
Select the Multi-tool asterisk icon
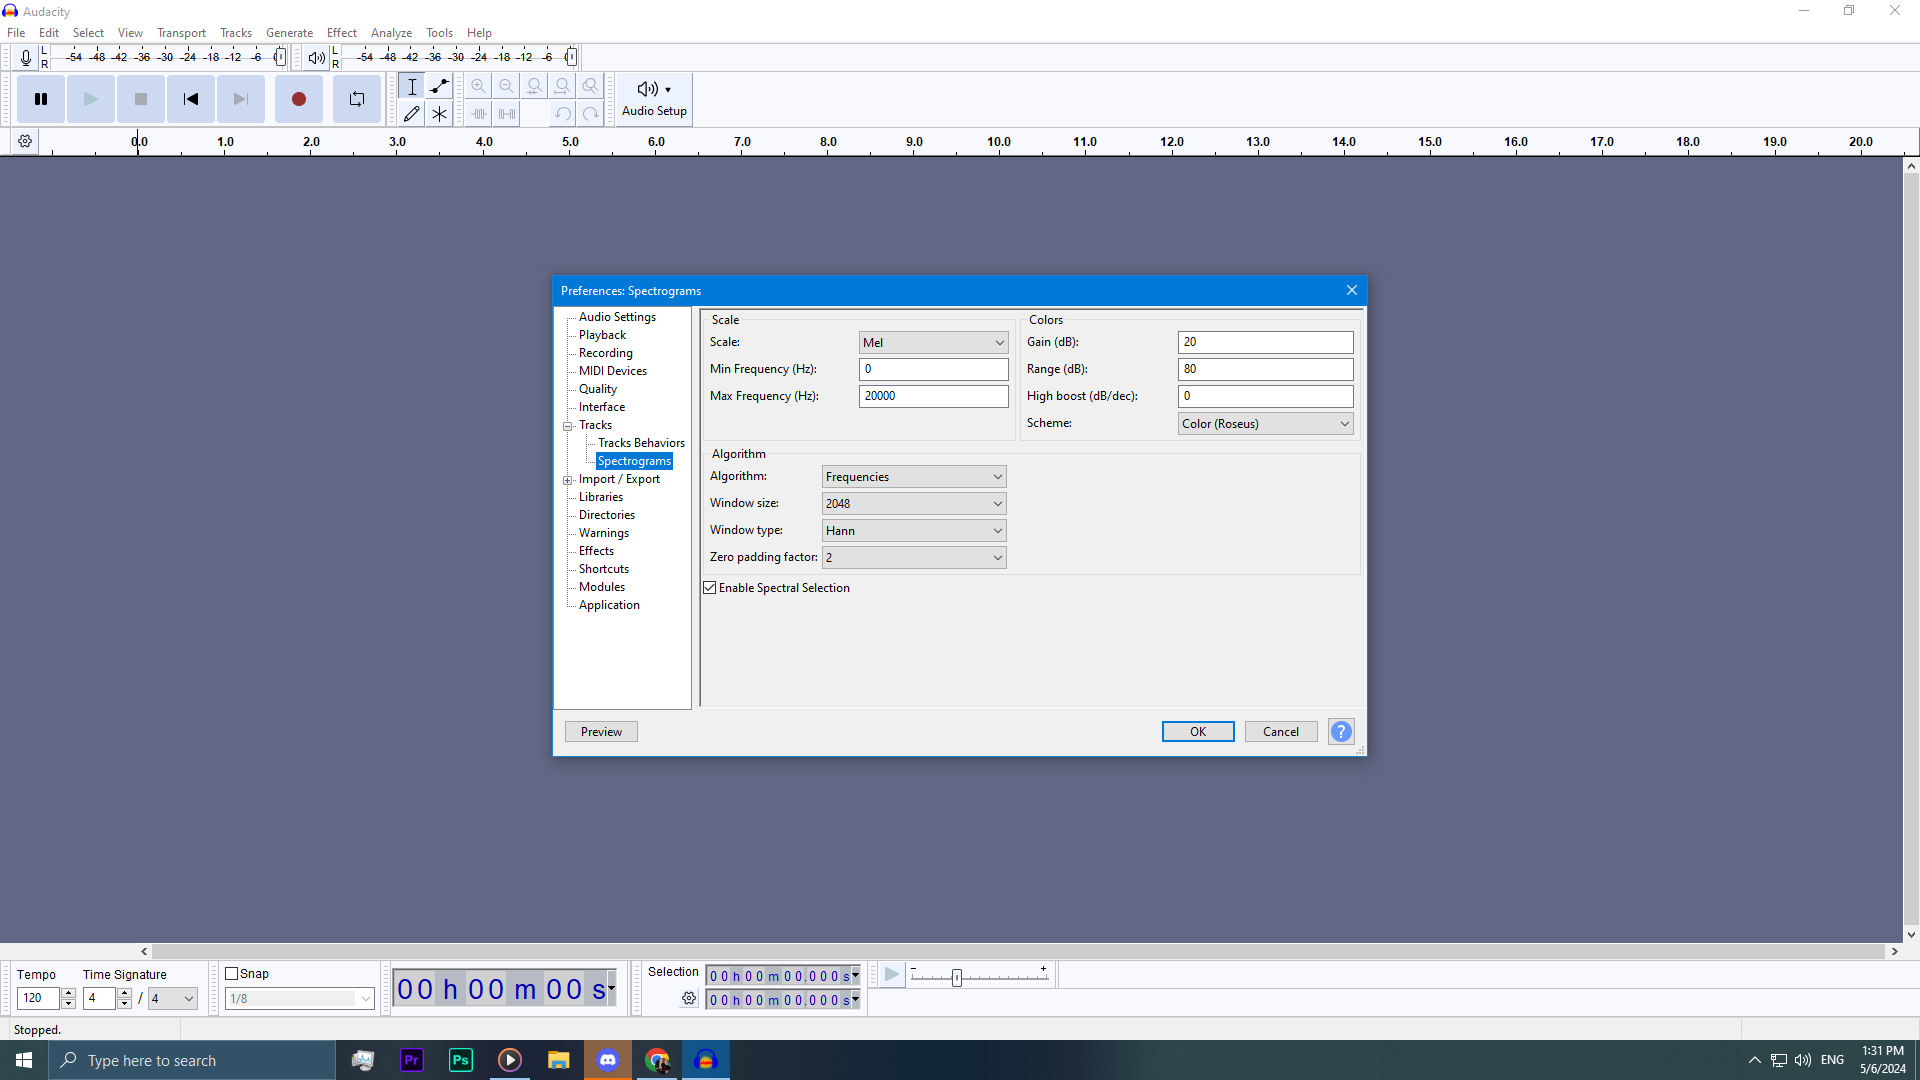pos(439,114)
